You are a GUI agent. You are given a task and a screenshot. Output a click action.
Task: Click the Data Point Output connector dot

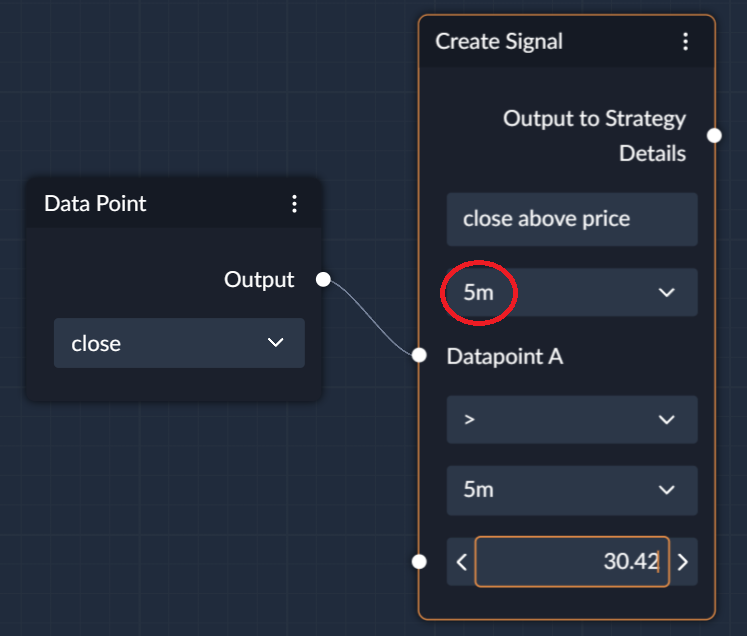(x=323, y=279)
